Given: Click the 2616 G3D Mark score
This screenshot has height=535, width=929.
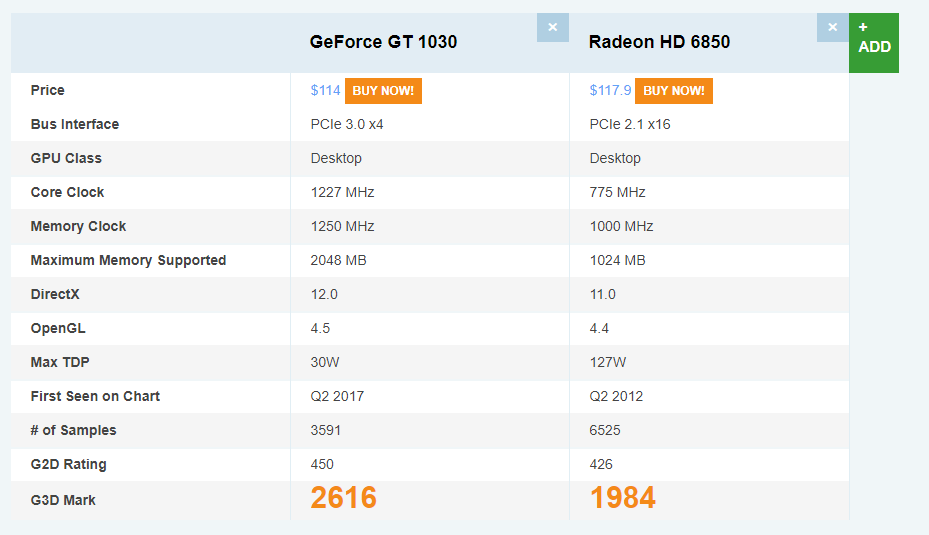Looking at the screenshot, I should point(344,498).
